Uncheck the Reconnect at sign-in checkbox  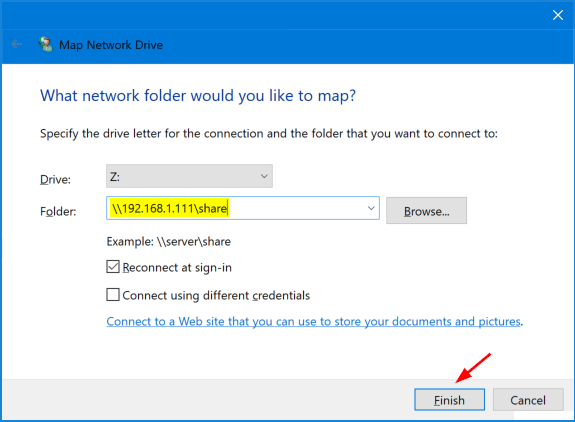[x=113, y=267]
